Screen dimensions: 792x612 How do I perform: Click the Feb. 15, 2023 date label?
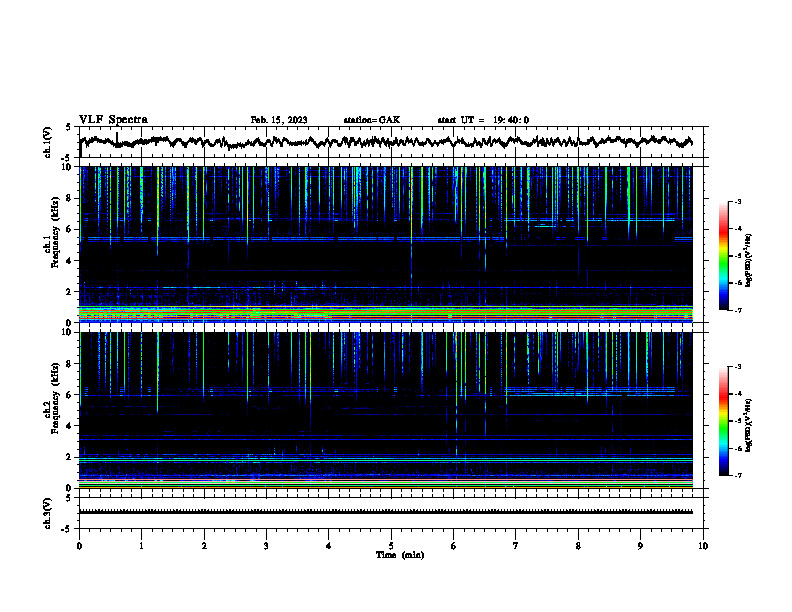tap(279, 120)
